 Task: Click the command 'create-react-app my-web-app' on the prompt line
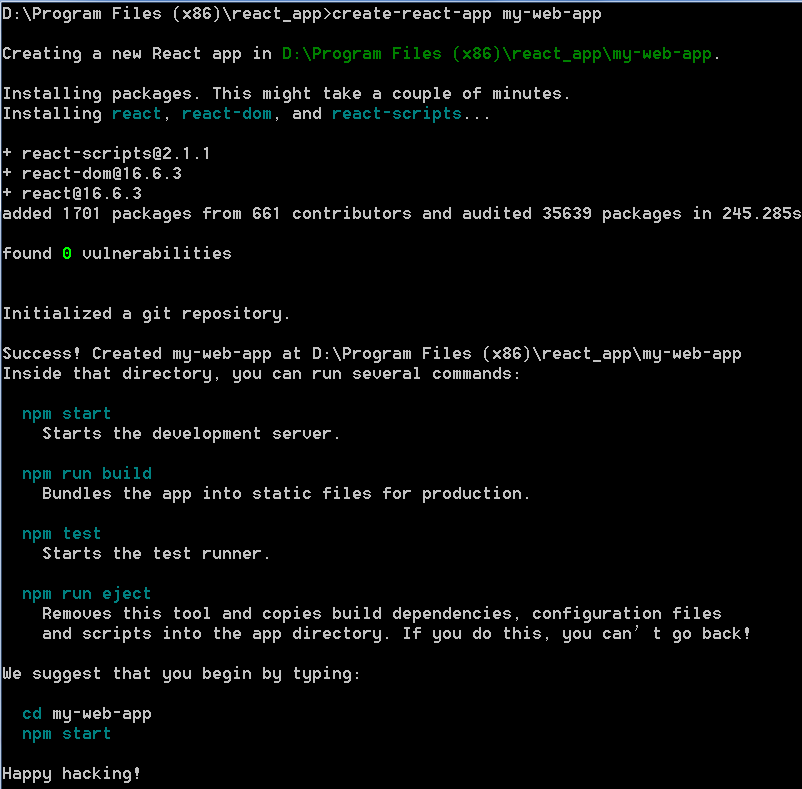[466, 14]
